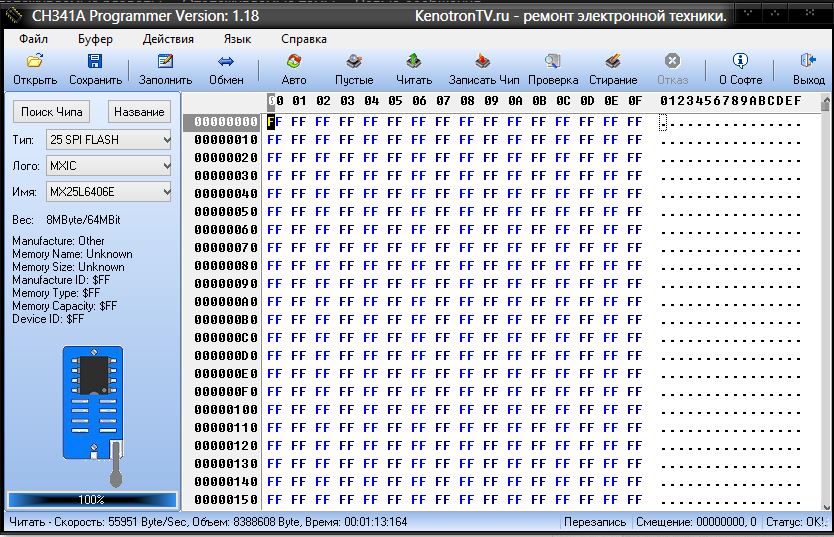Click the Открыть (Open) folder icon
This screenshot has height=537, width=834.
click(35, 62)
